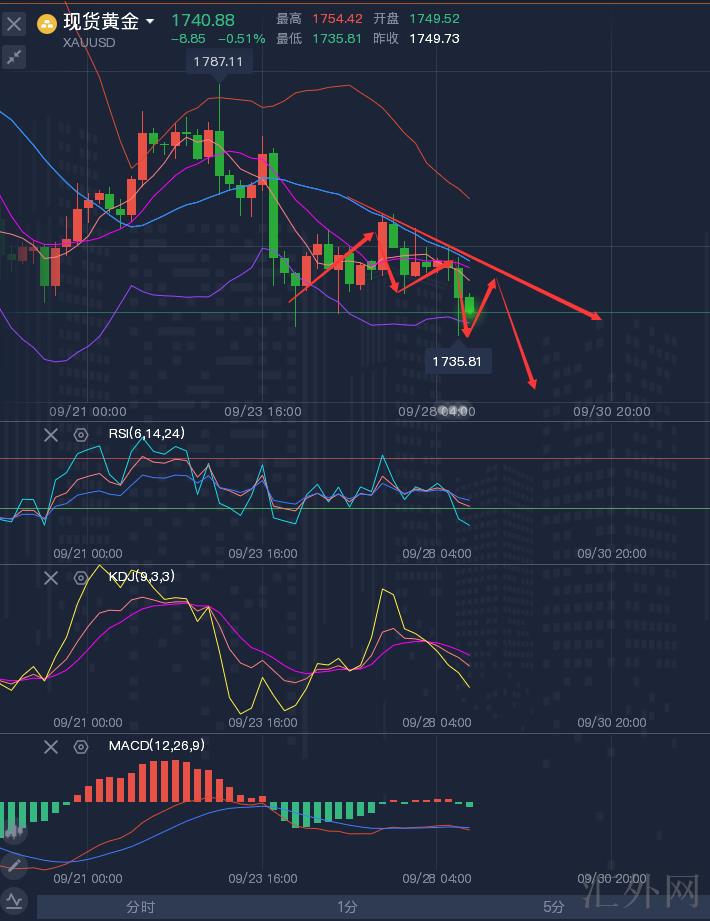710x921 pixels.
Task: Select the pencil drawing tool
Action: 14,866
